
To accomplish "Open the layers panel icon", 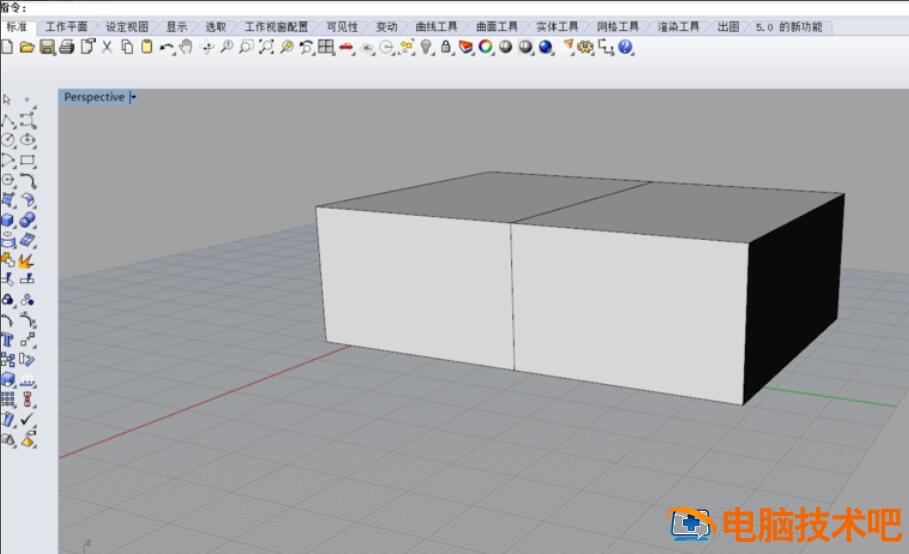I will coord(466,48).
